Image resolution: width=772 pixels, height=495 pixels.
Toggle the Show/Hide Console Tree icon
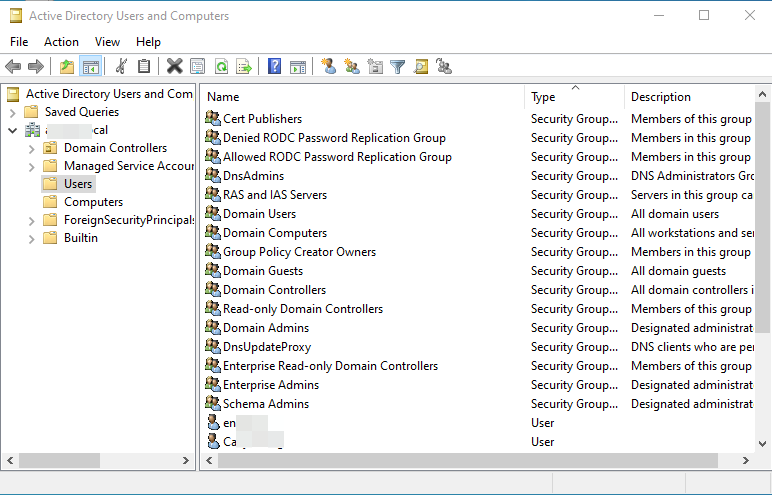pos(91,66)
